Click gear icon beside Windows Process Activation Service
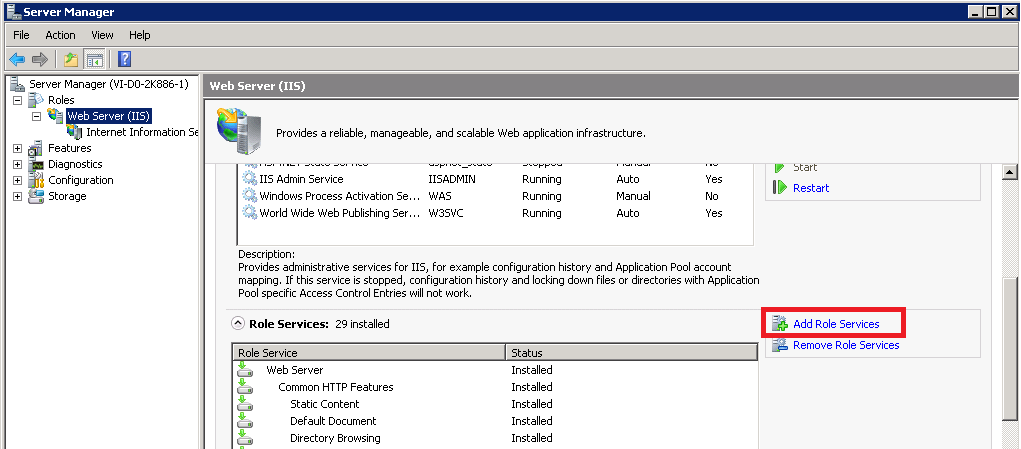The height and width of the screenshot is (449, 1021). [x=249, y=196]
